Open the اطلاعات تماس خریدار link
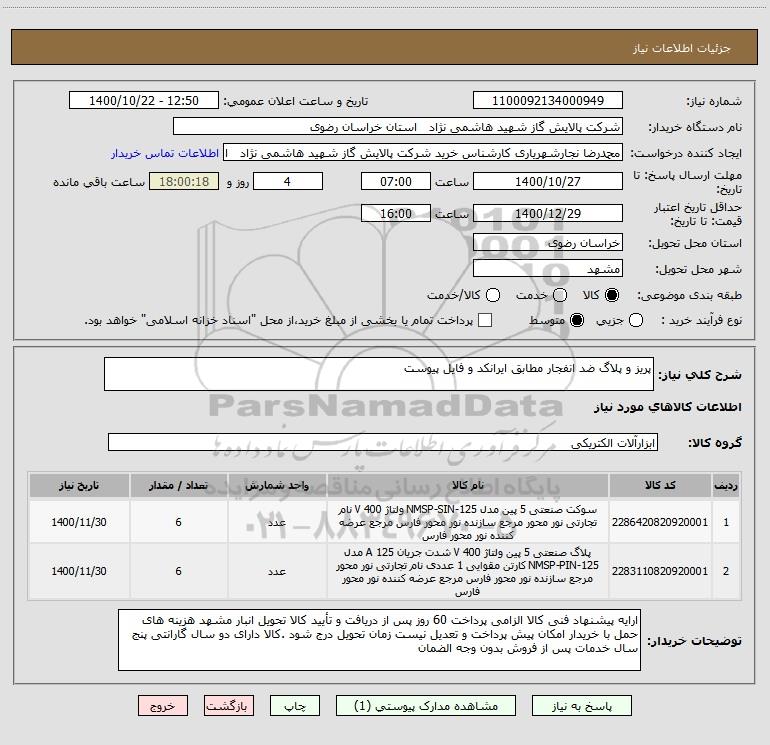770x745 pixels. [x=165, y=153]
